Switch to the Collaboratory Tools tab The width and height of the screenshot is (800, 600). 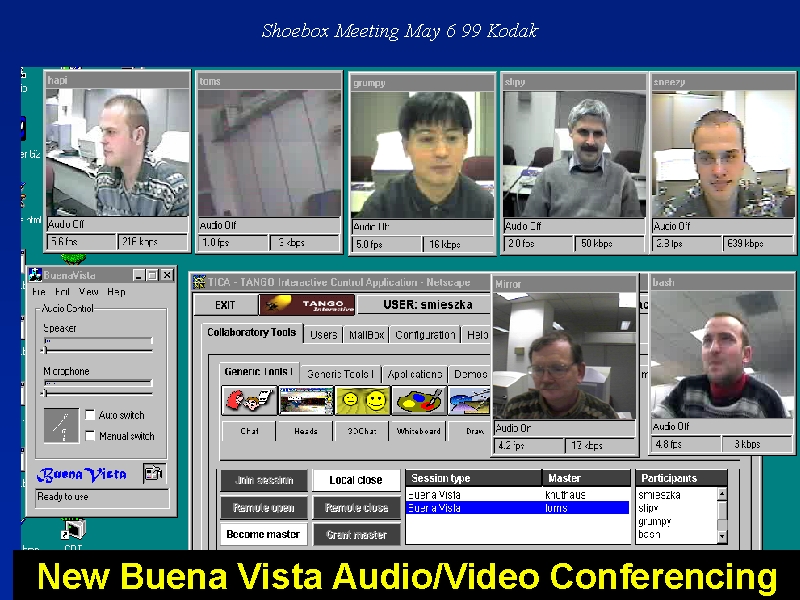click(252, 333)
